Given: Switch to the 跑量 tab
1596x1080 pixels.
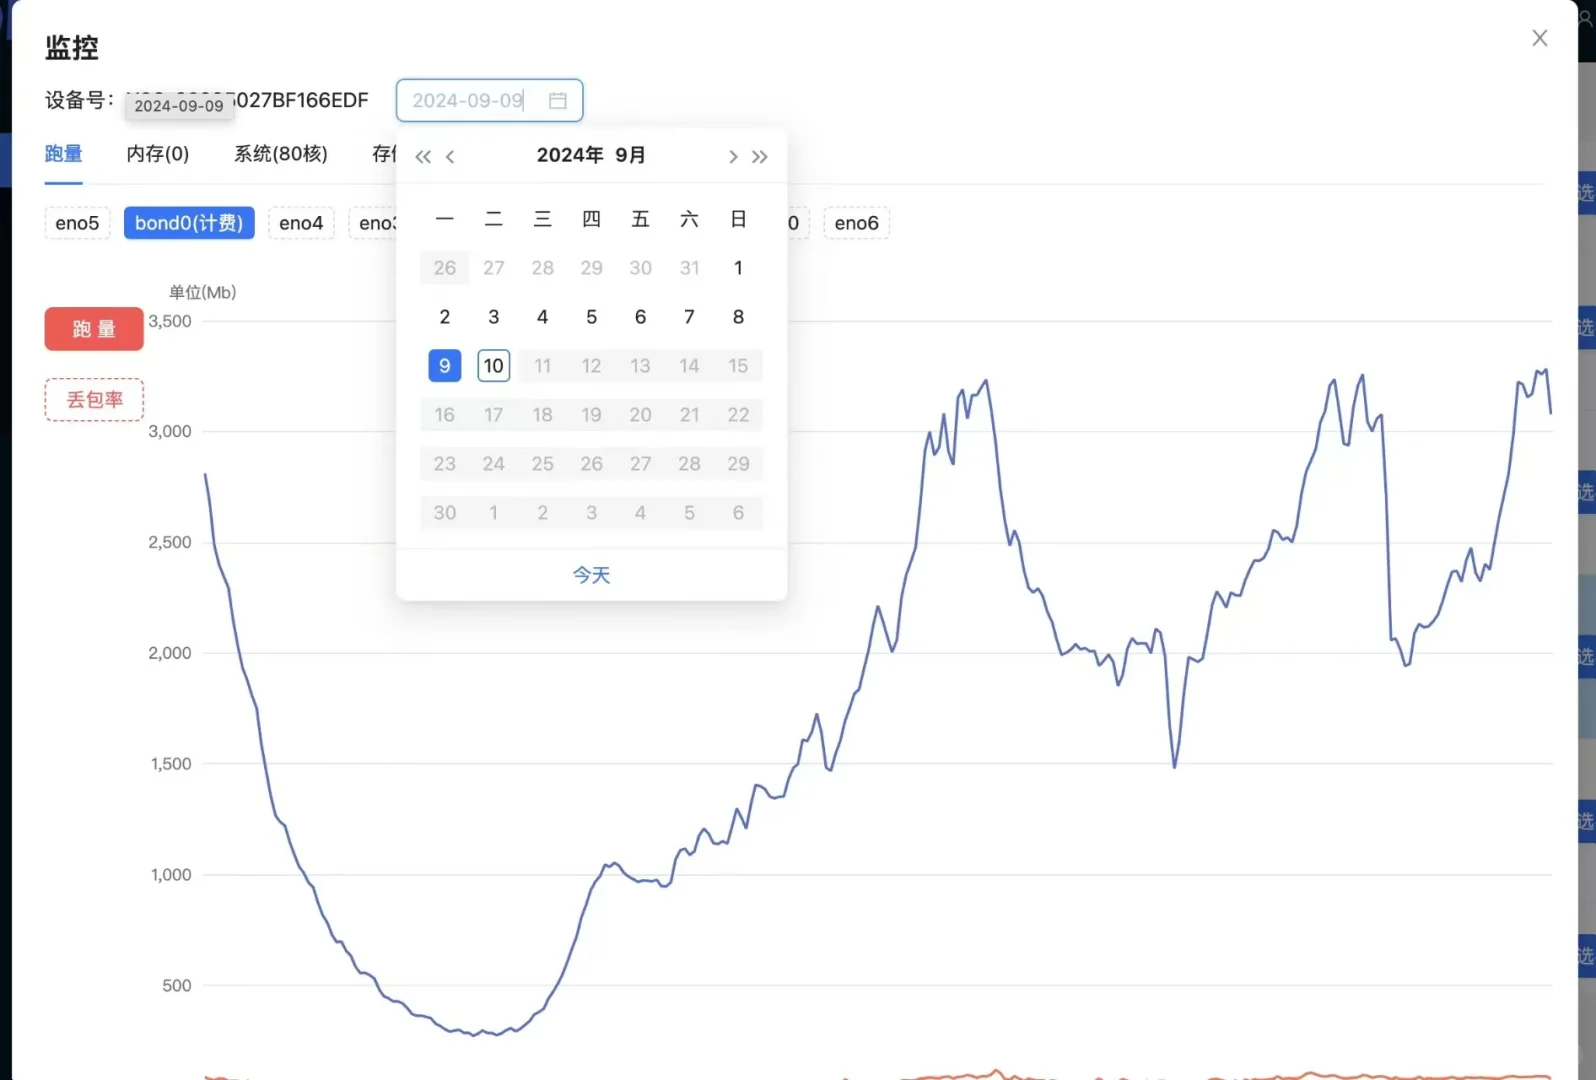Looking at the screenshot, I should pos(63,154).
